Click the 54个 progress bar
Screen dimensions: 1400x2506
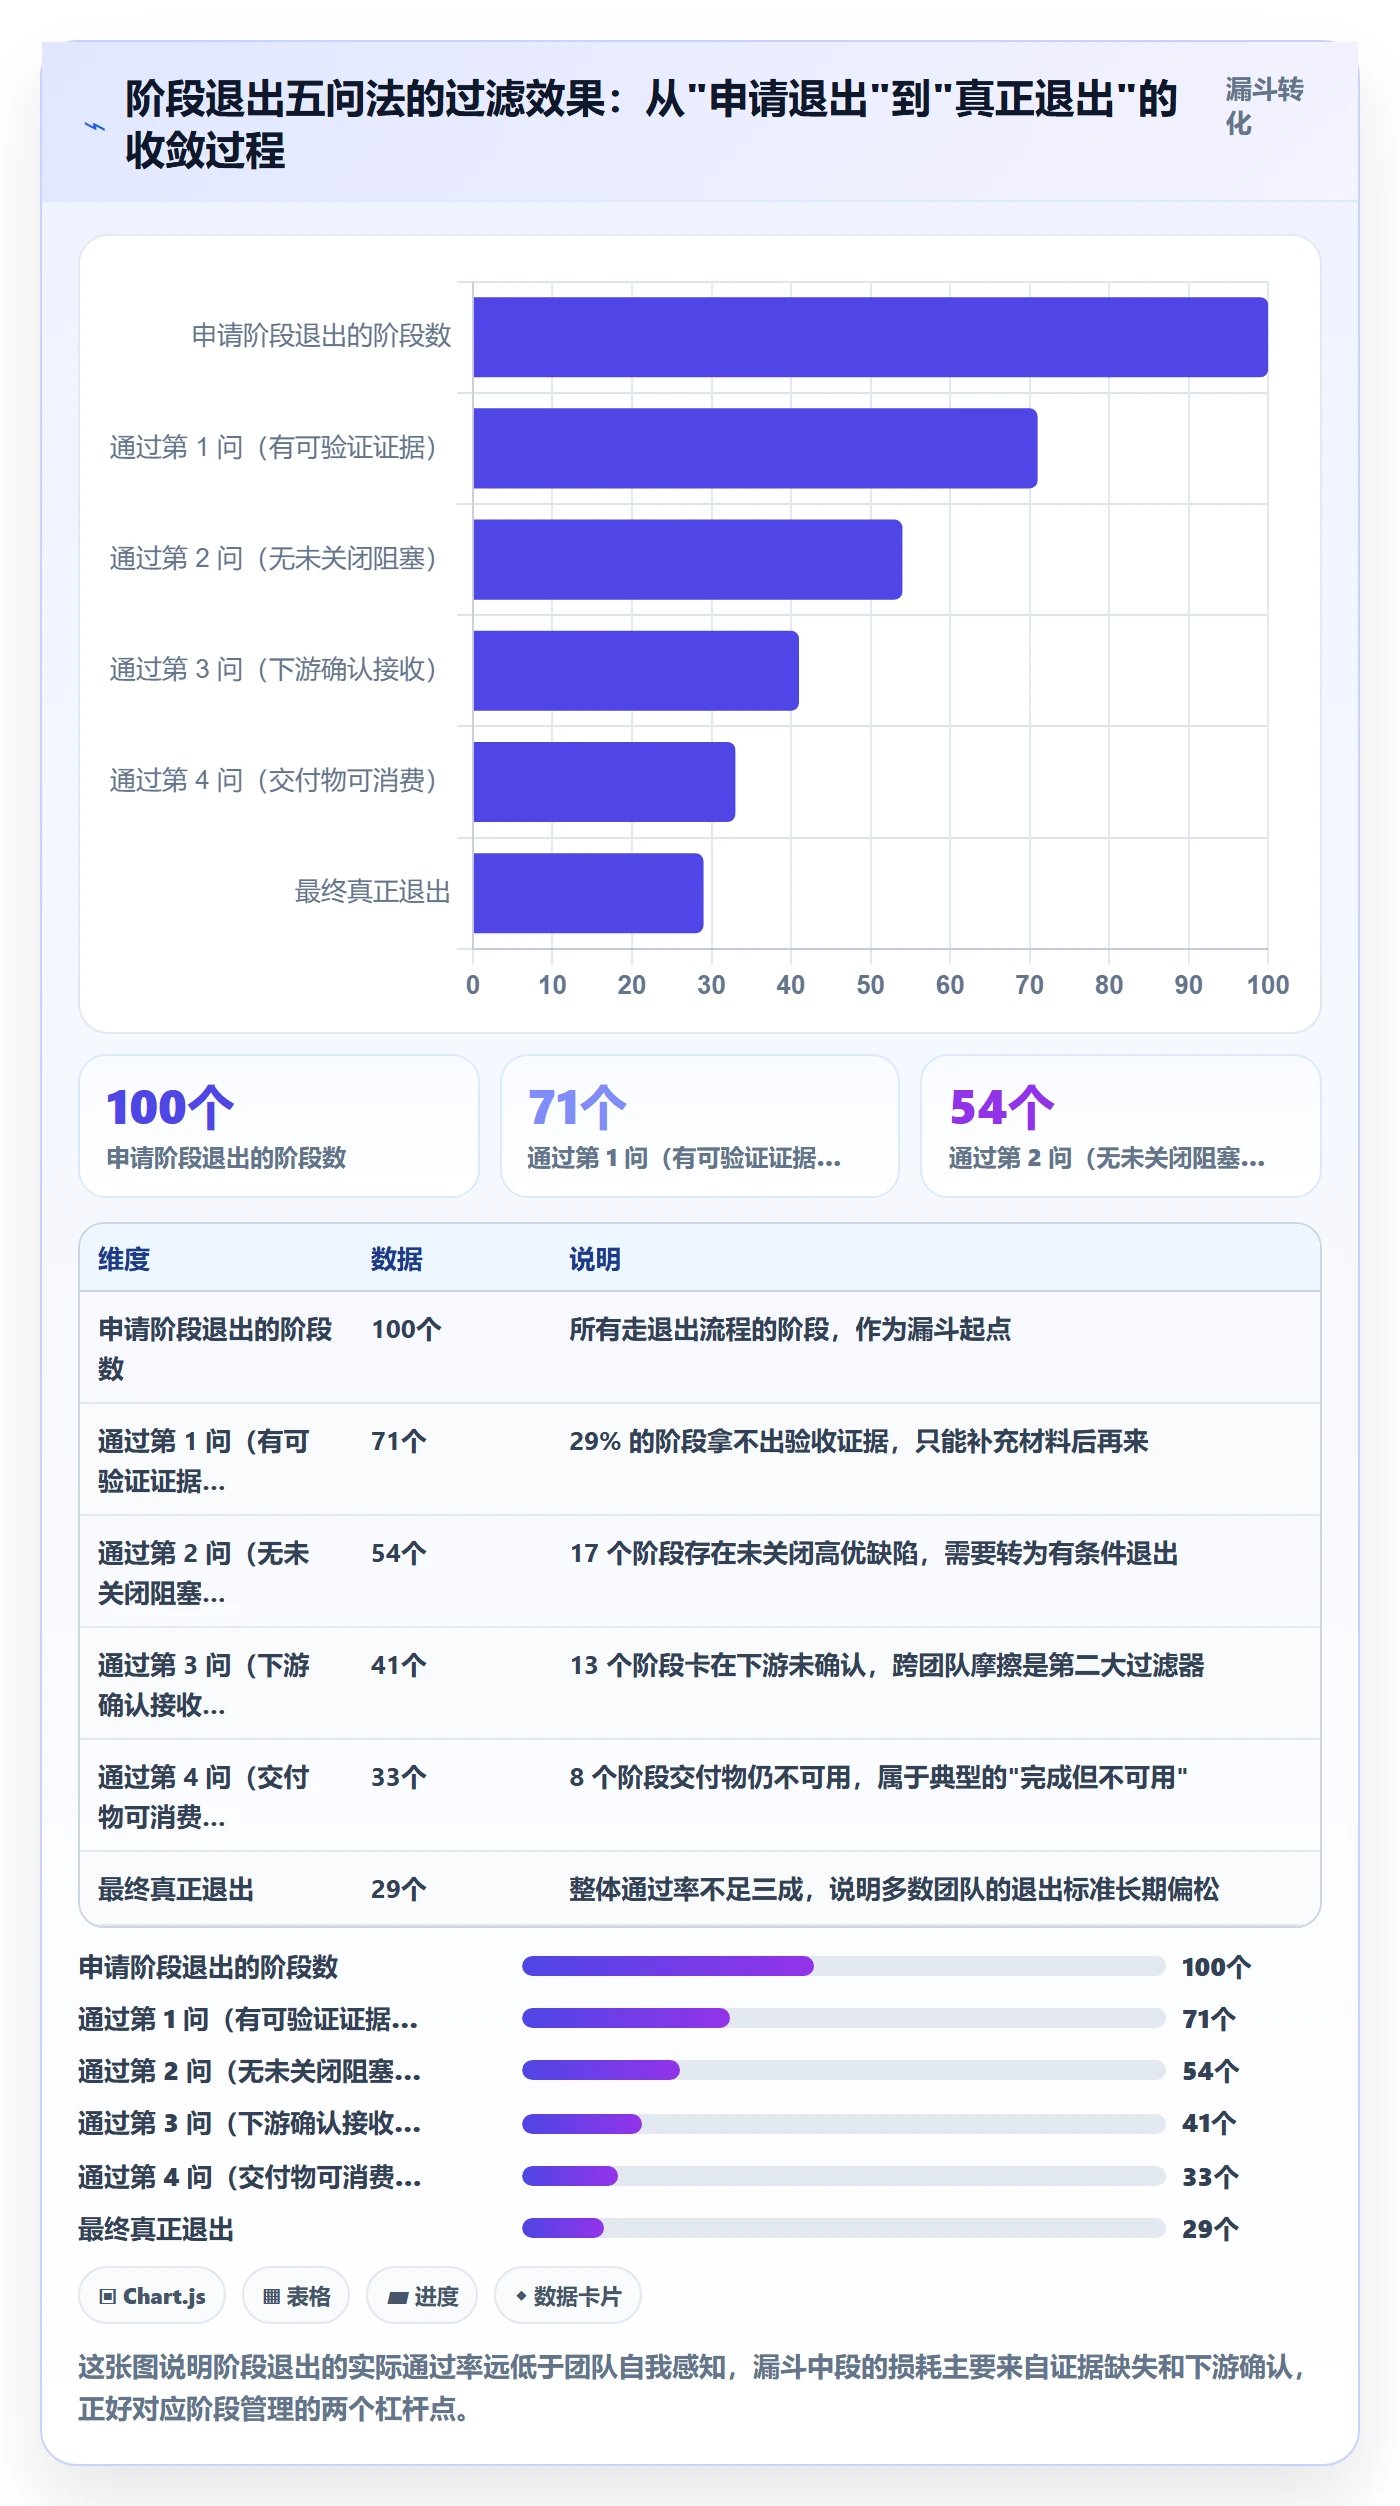click(843, 2070)
